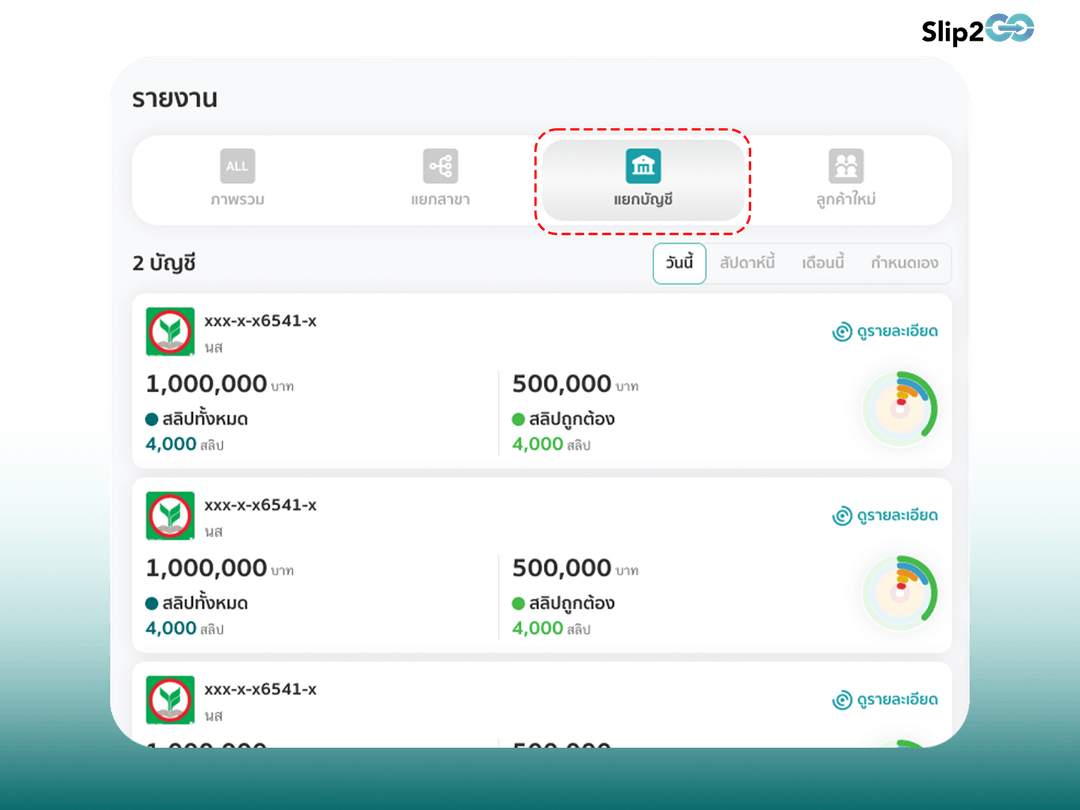Click 1,000,000 บาท amount in first card
Image resolution: width=1080 pixels, height=810 pixels.
point(220,384)
